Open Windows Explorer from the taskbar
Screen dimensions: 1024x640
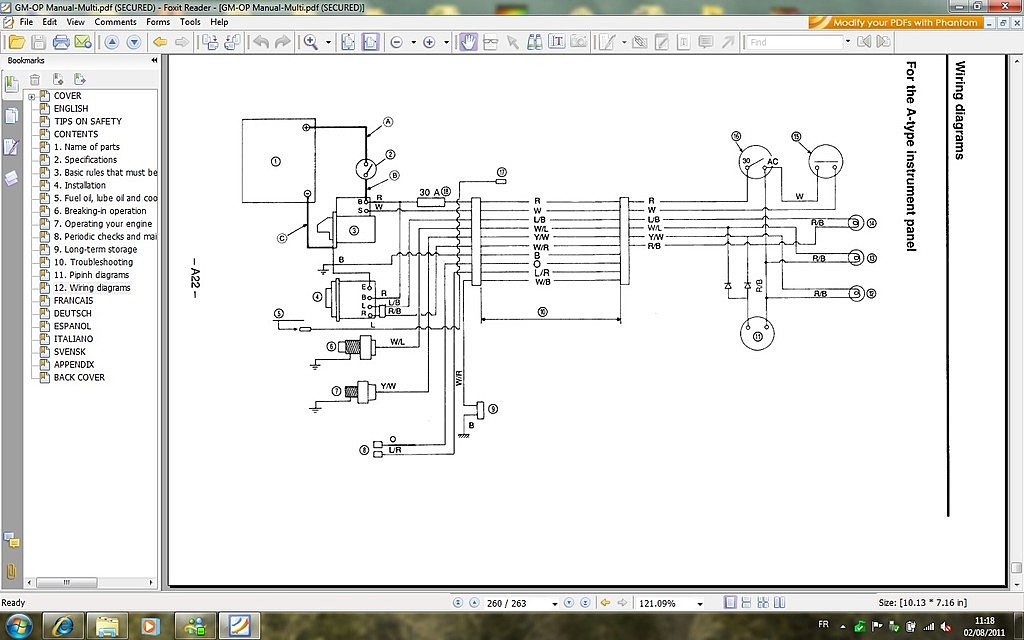[107, 626]
